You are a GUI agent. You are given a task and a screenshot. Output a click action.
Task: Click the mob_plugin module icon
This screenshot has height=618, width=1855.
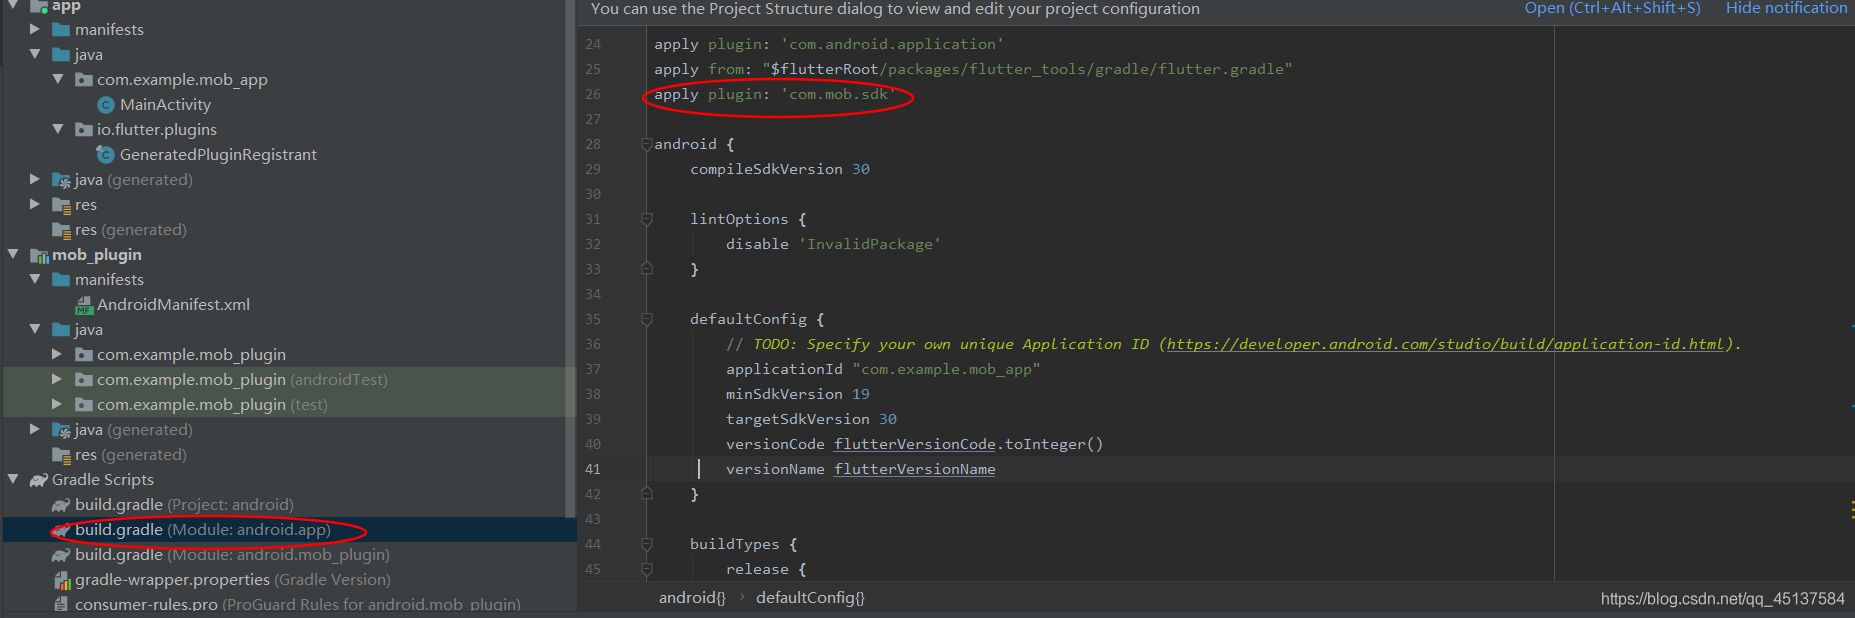point(40,255)
